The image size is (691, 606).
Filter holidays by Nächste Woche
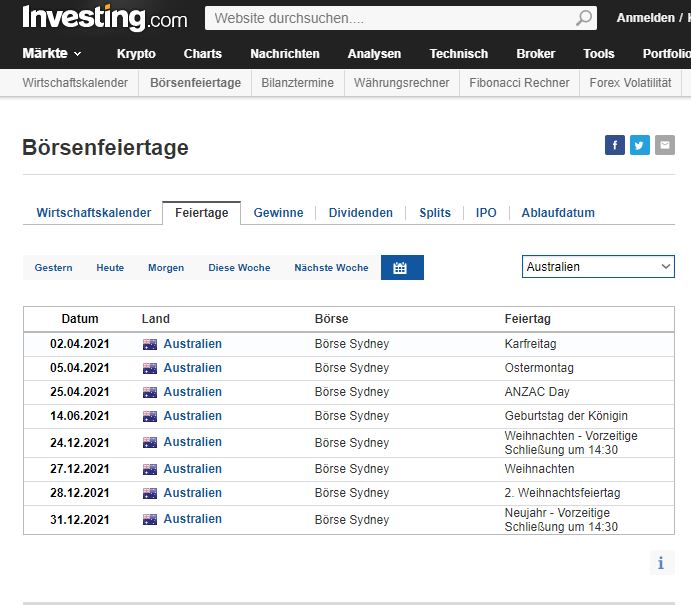click(331, 268)
